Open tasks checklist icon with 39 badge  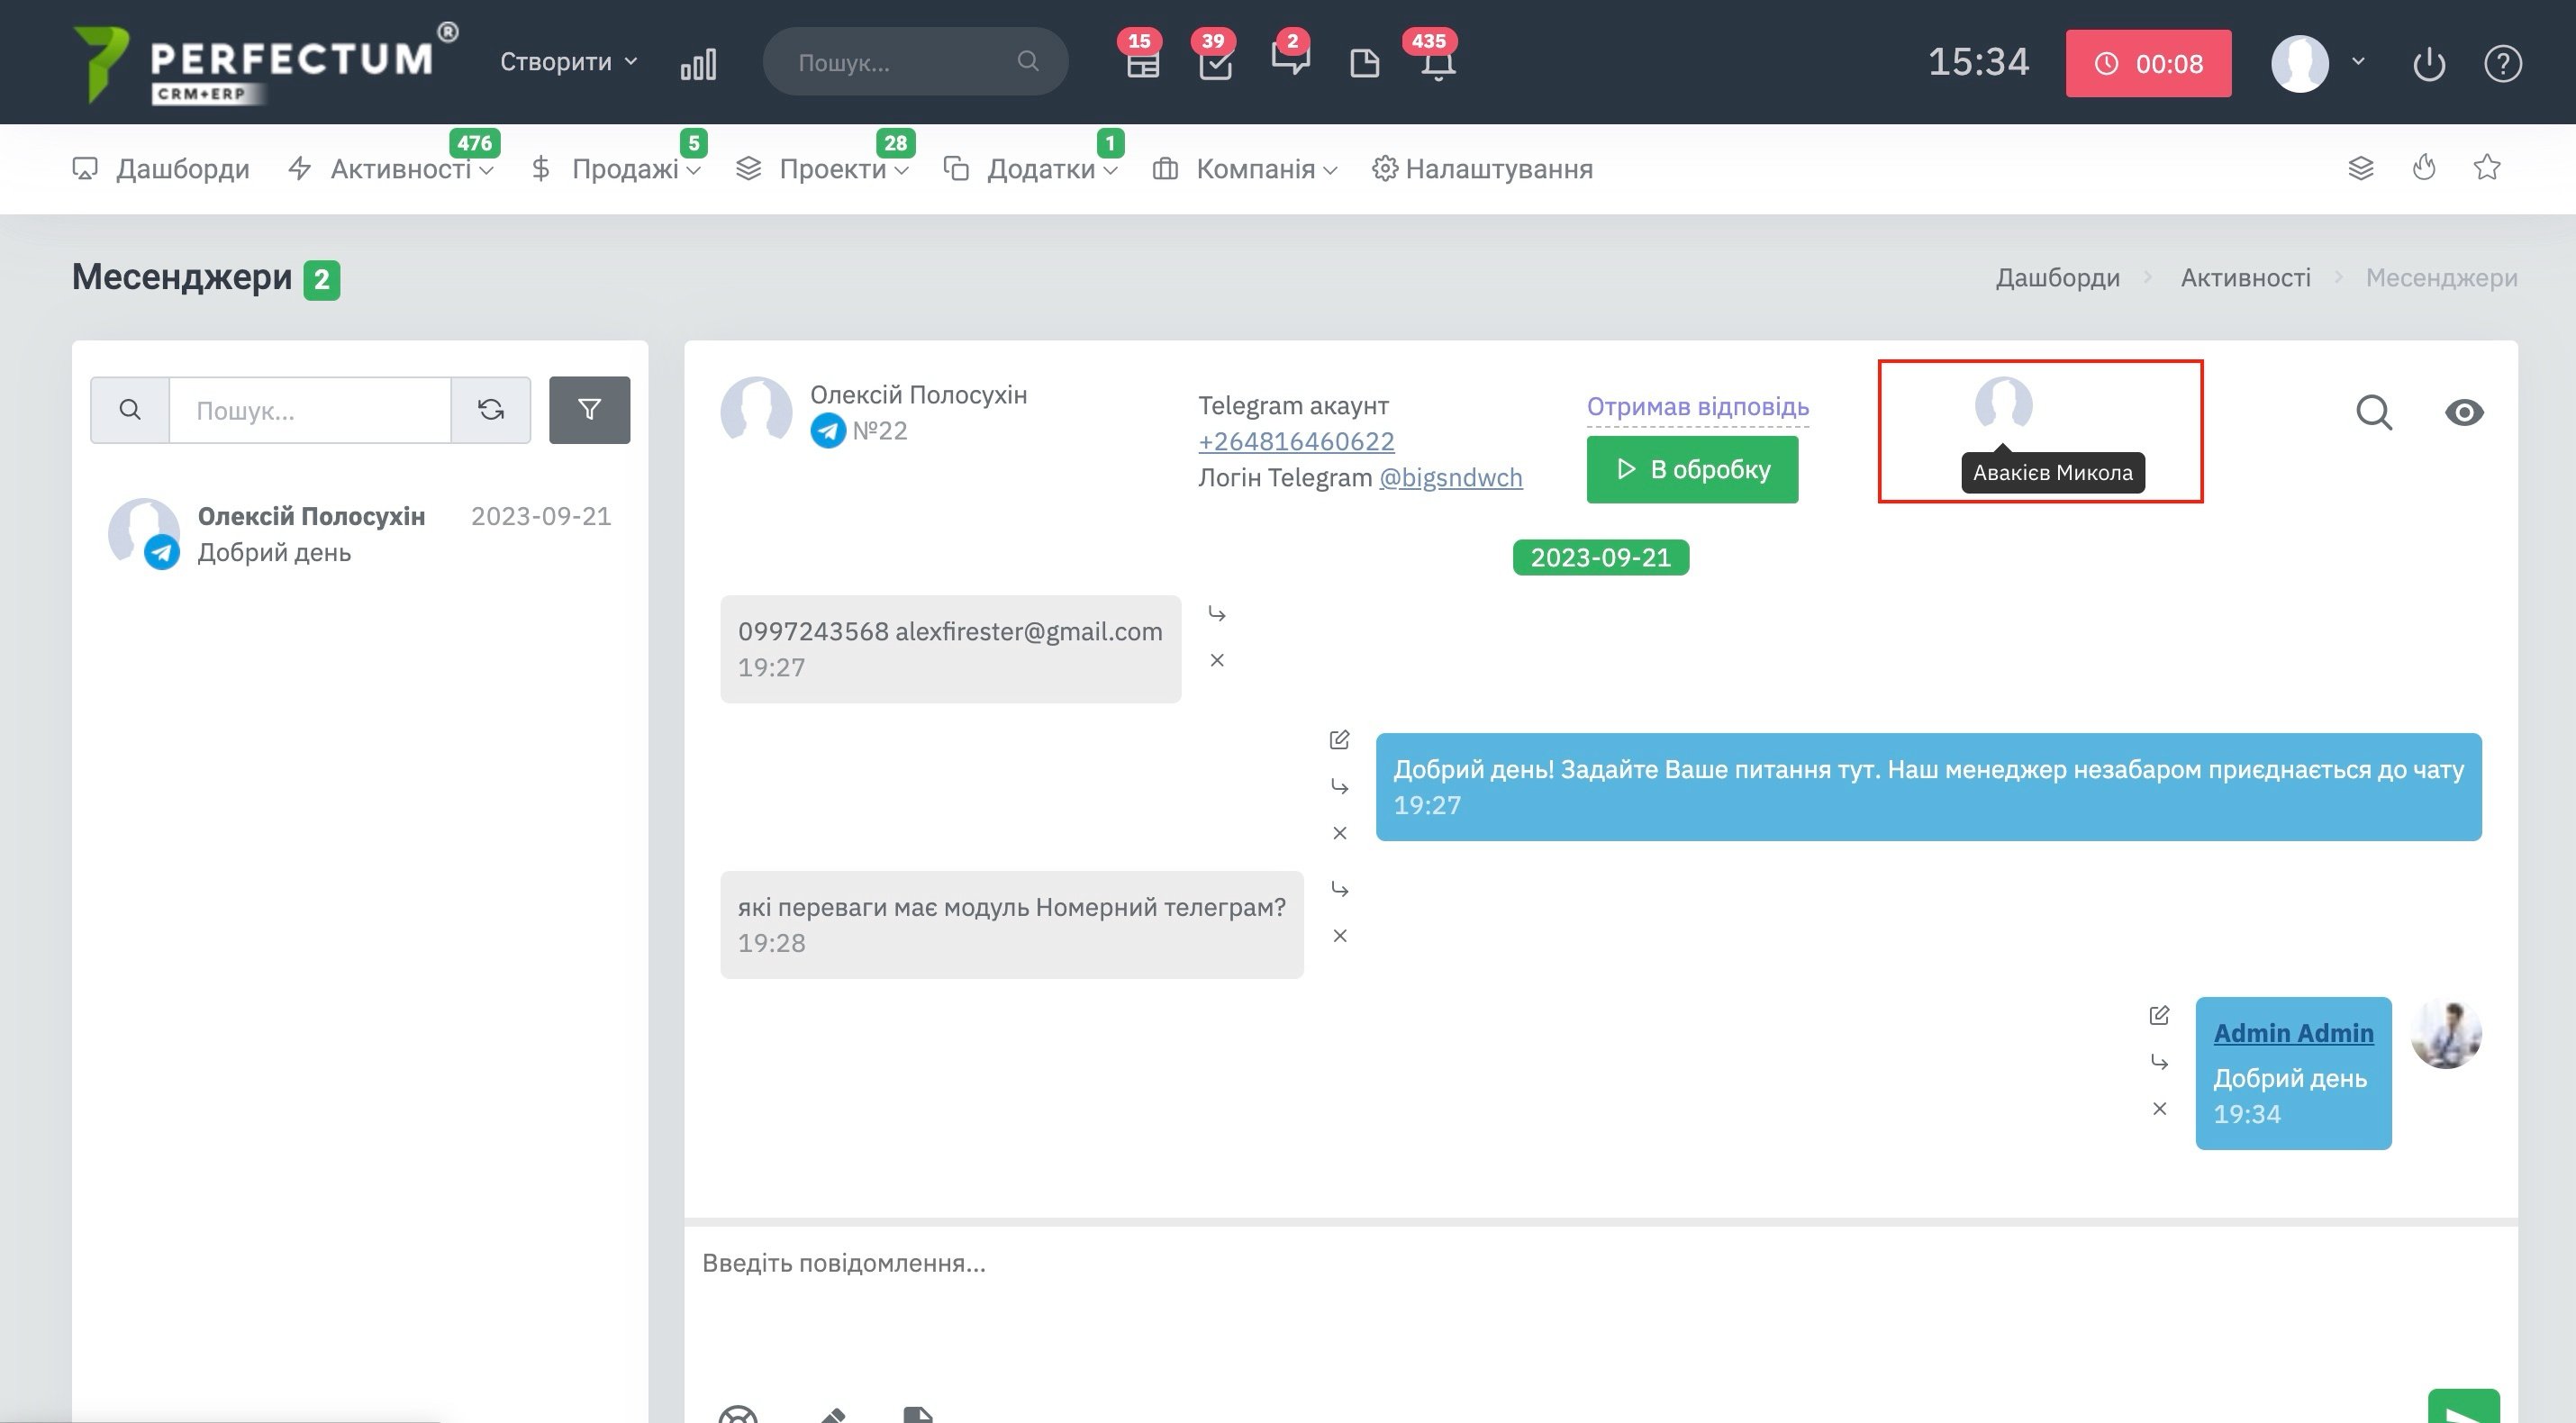click(x=1215, y=64)
